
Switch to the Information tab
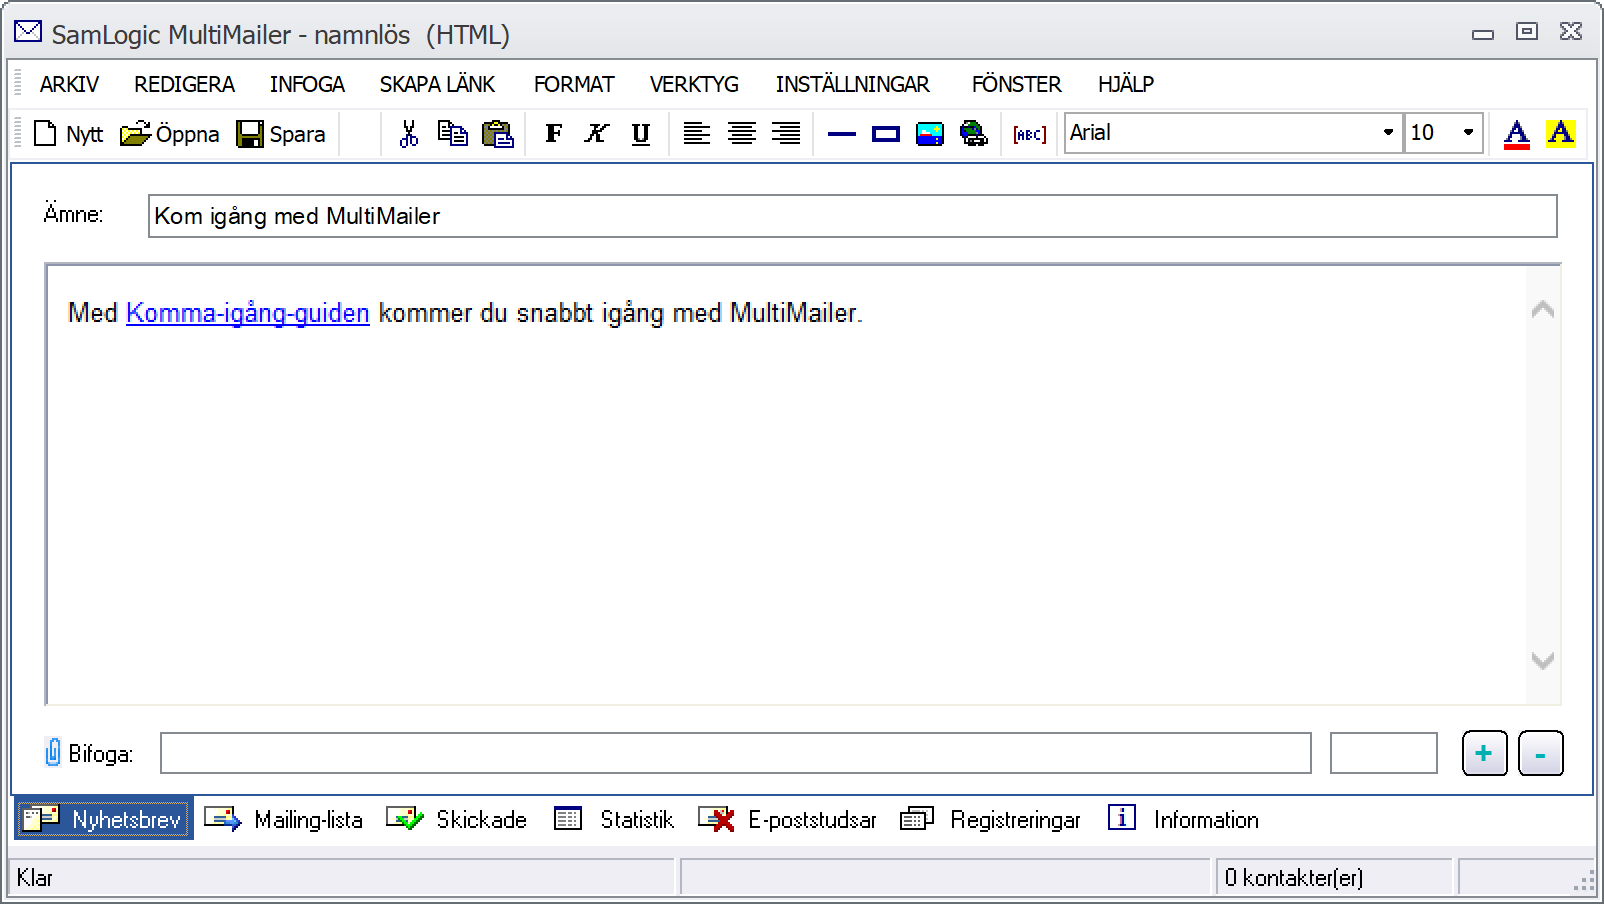coord(1183,820)
